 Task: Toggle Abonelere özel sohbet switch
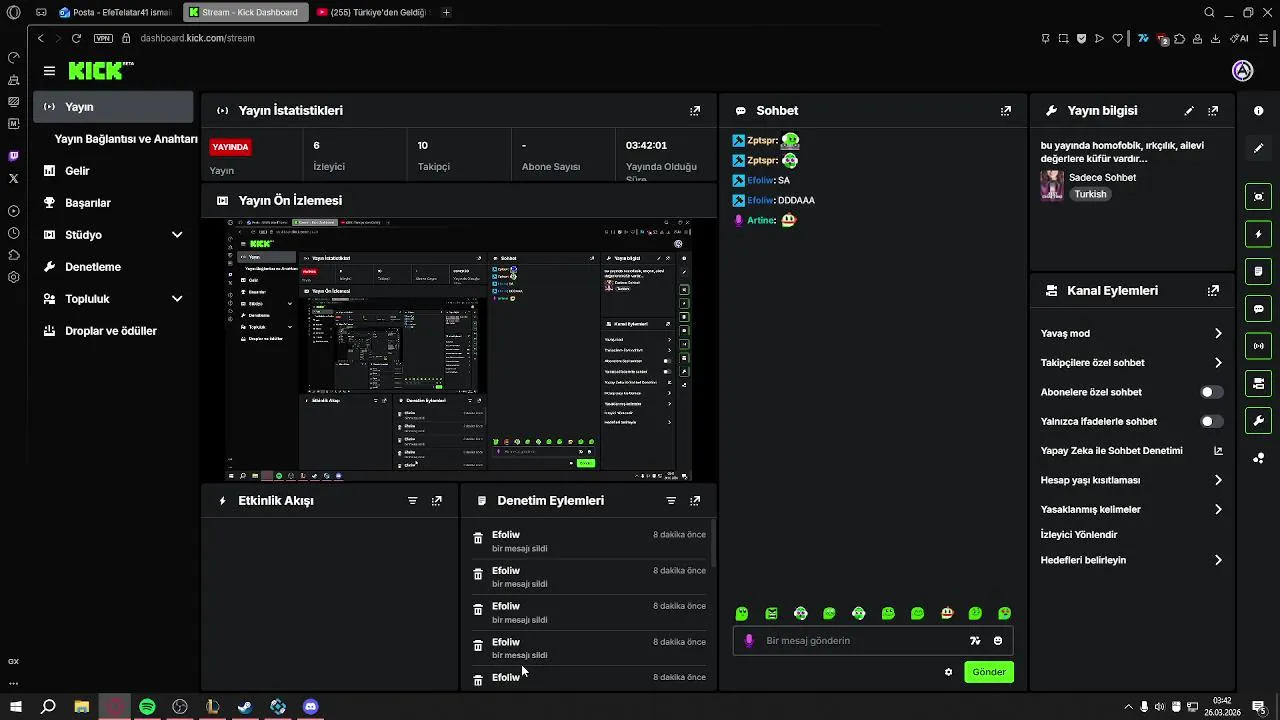(1211, 392)
